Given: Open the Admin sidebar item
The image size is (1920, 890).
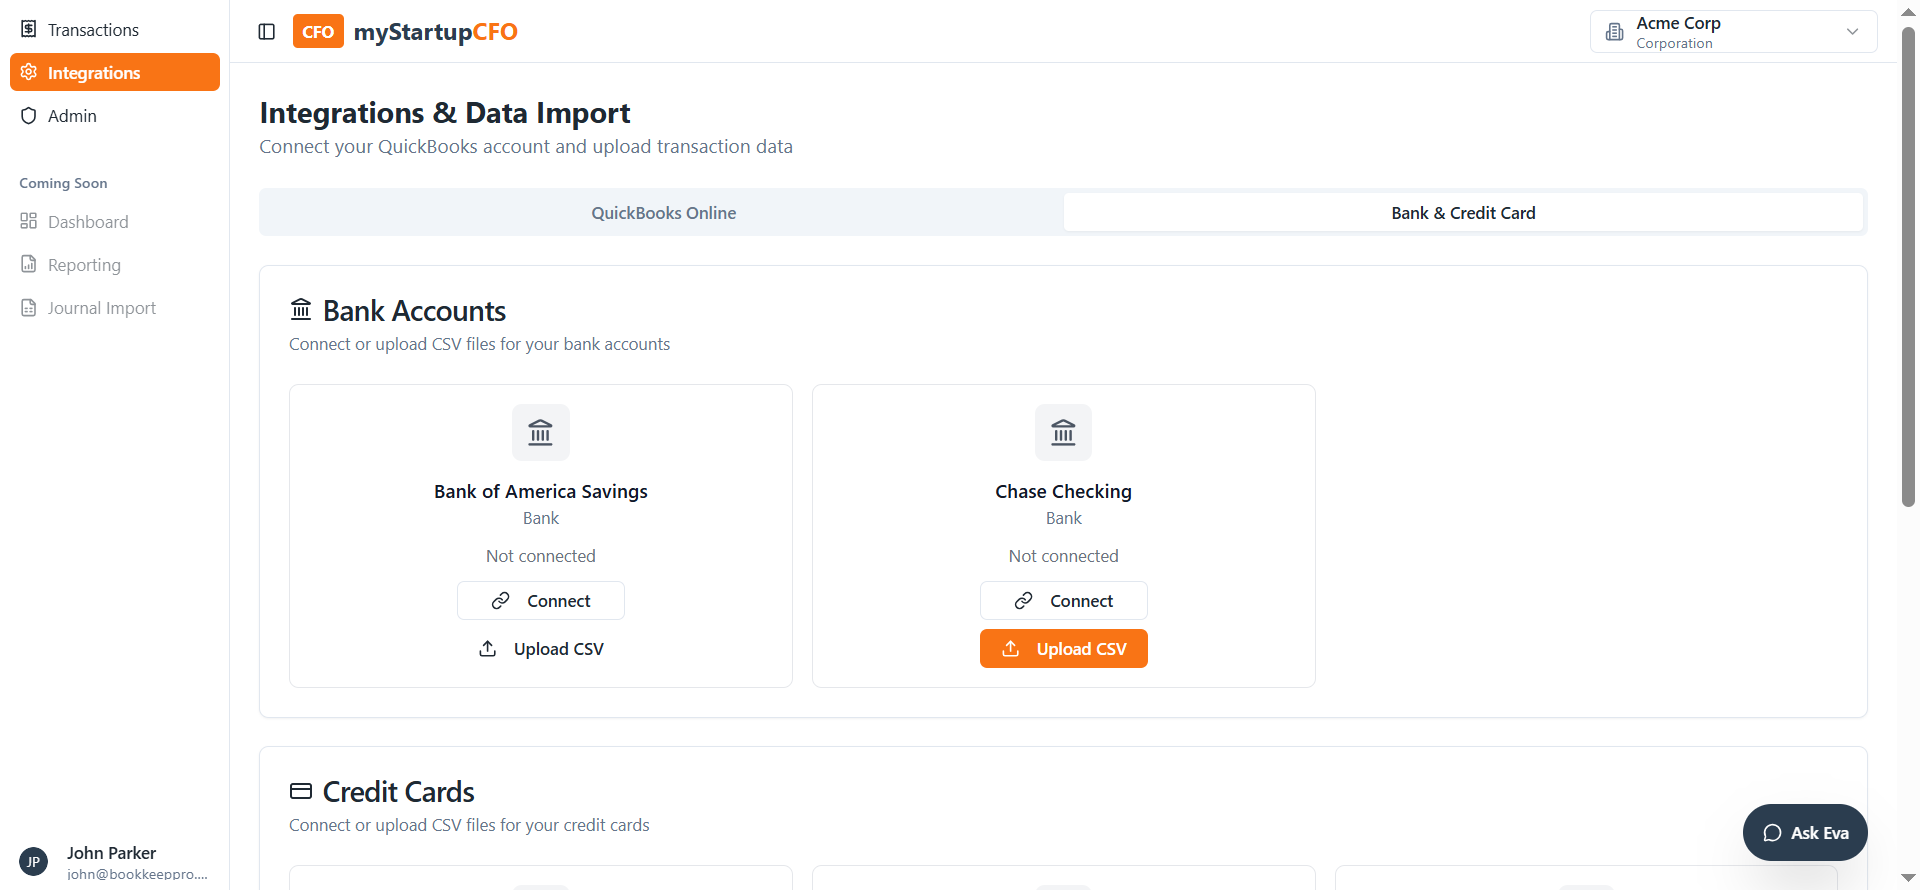Looking at the screenshot, I should point(72,116).
